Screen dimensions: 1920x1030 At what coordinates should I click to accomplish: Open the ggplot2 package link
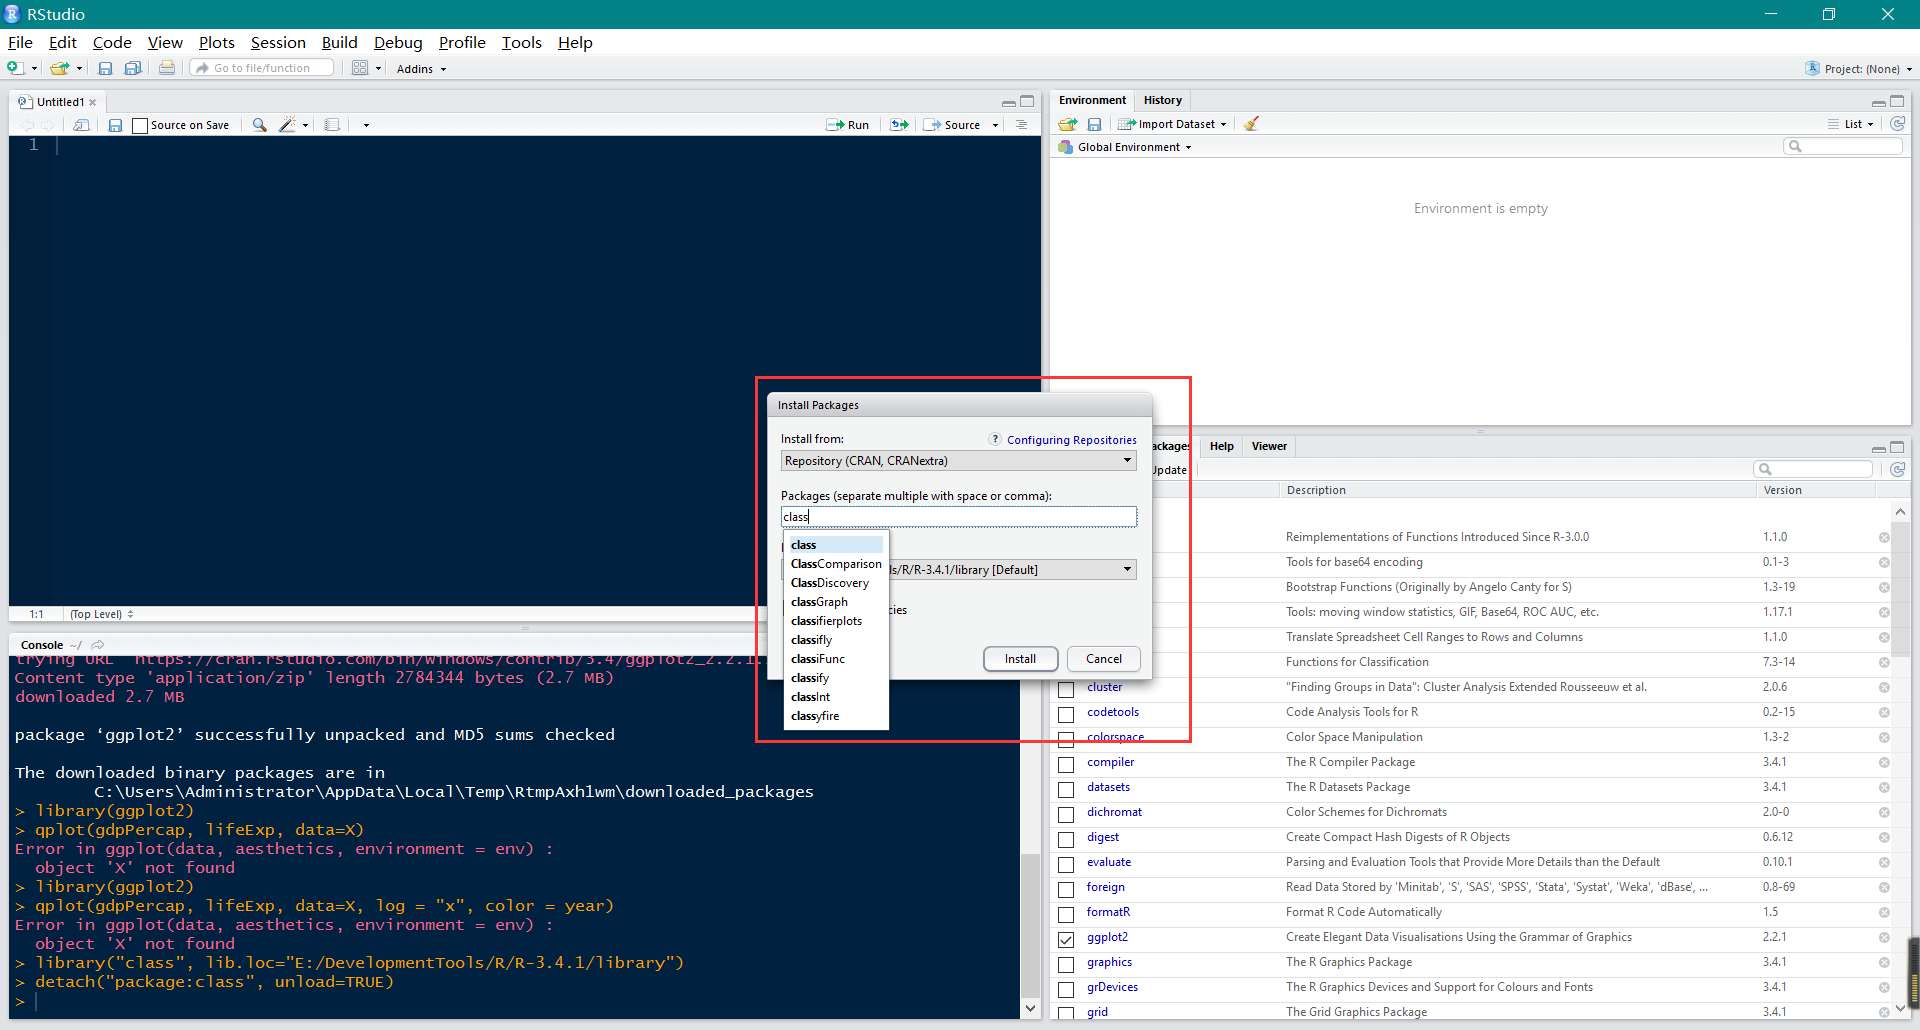1107,938
